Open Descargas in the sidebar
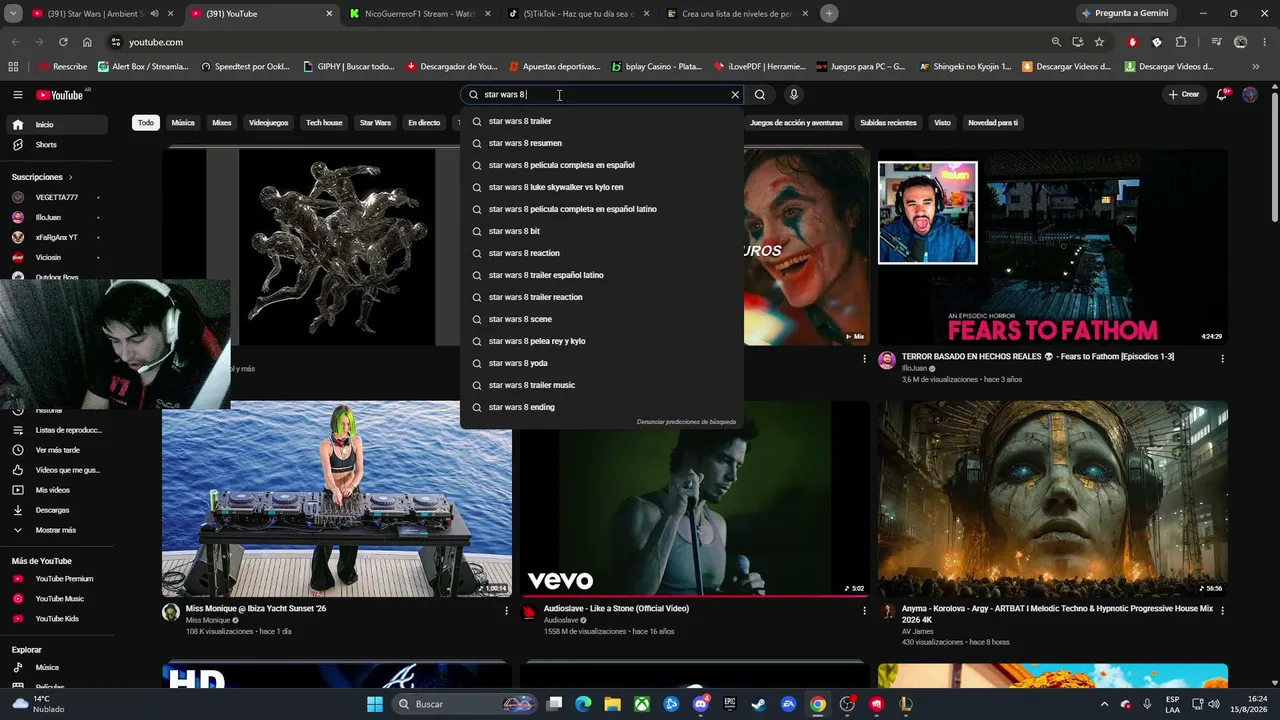 click(x=58, y=510)
